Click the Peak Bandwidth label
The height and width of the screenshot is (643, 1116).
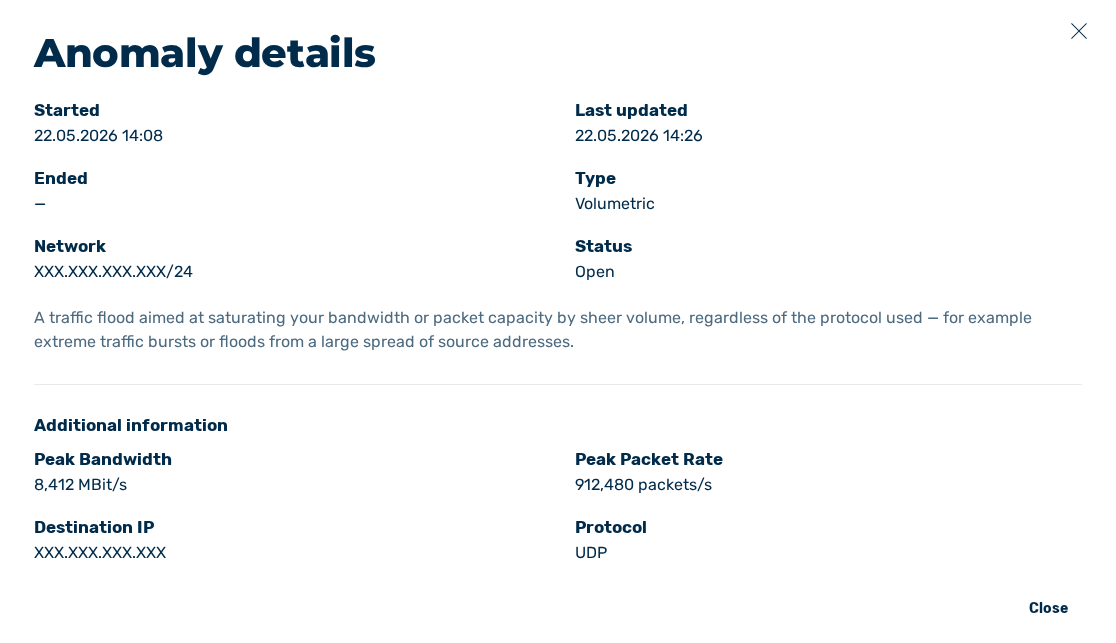tap(102, 459)
